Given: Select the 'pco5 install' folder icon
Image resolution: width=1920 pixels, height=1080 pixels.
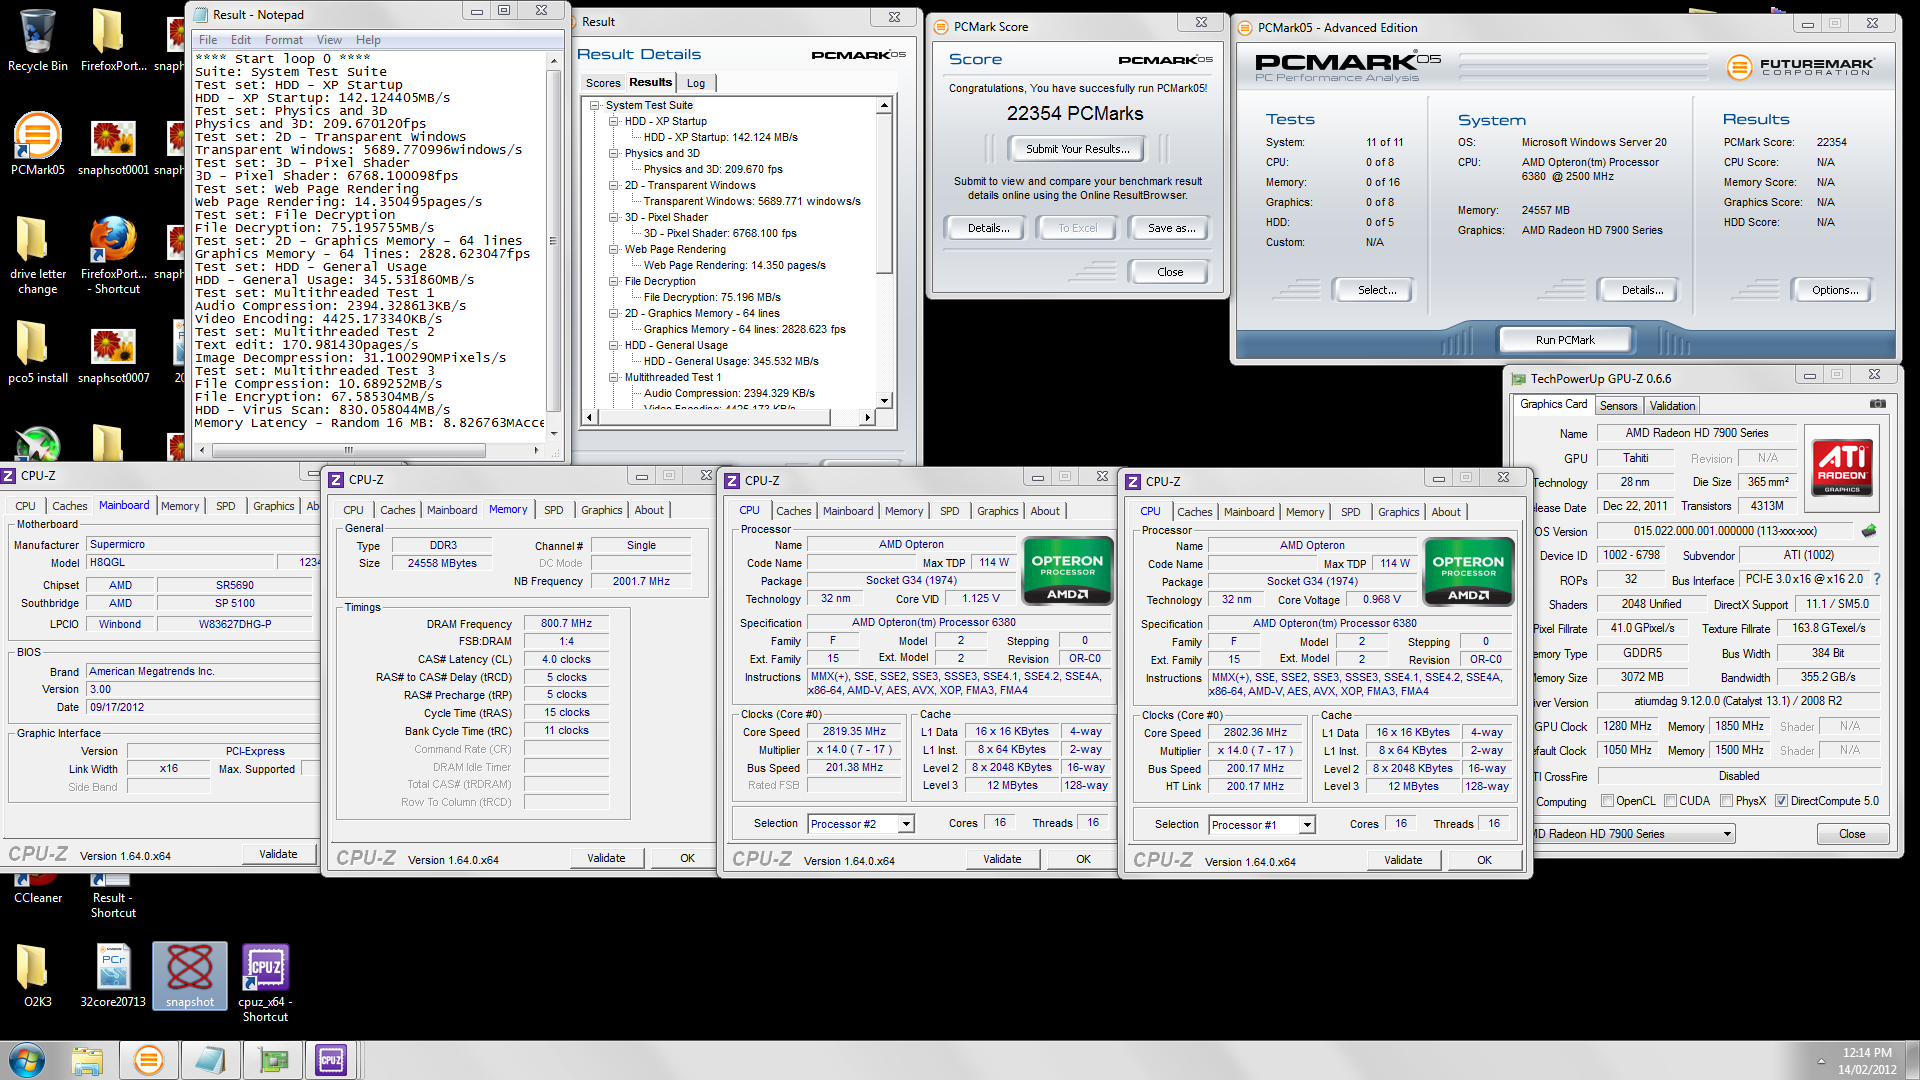Looking at the screenshot, I should coord(38,352).
